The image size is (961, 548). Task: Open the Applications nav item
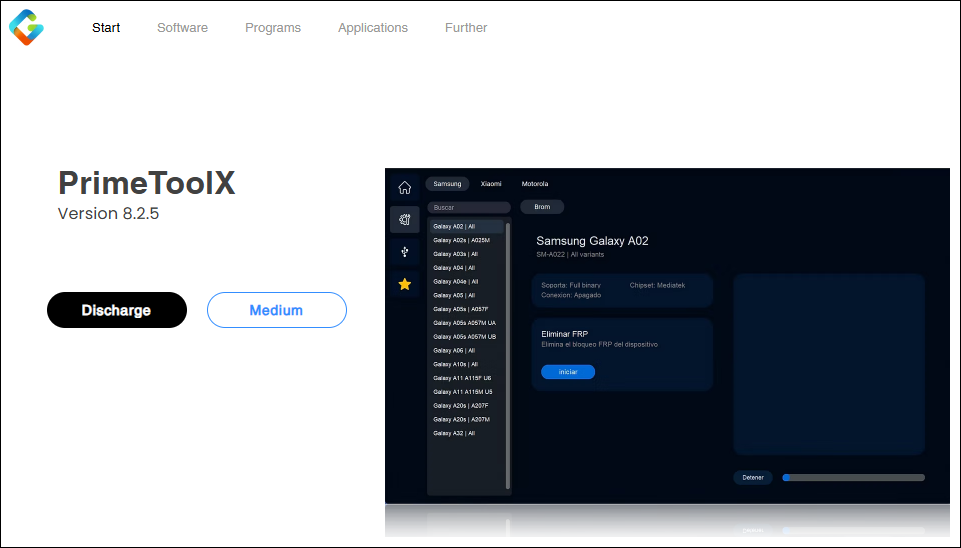coord(373,28)
